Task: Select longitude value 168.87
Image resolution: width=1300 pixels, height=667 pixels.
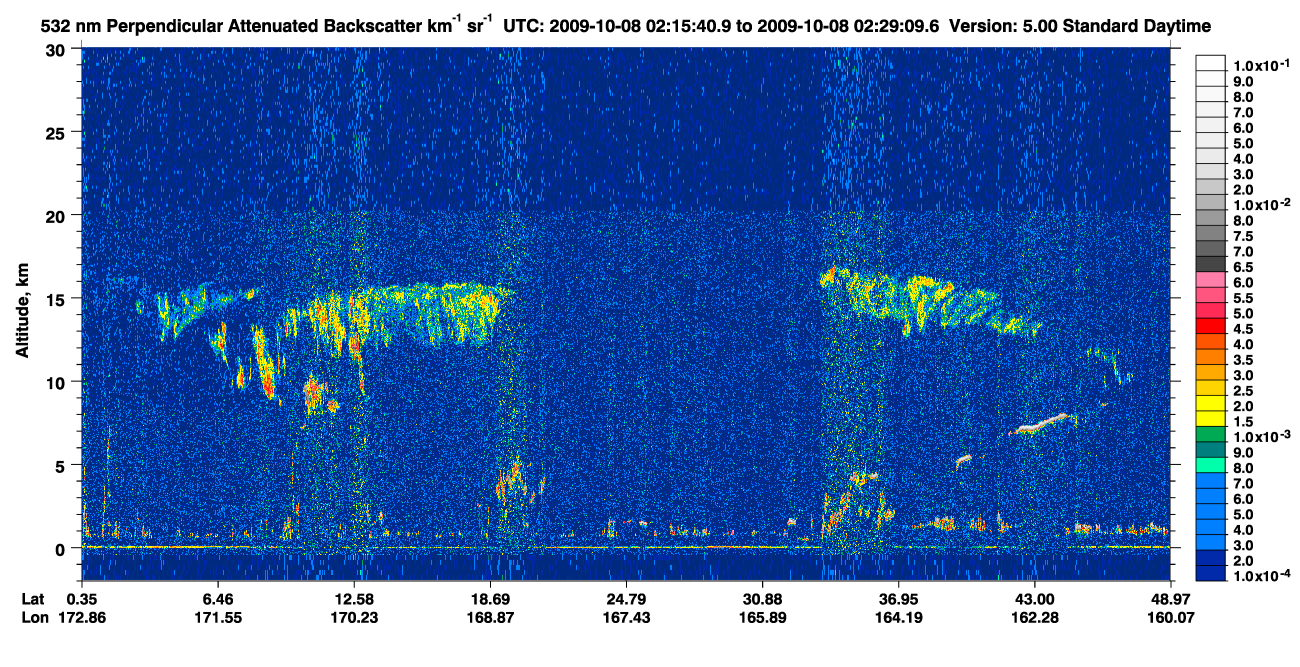Action: [490, 617]
